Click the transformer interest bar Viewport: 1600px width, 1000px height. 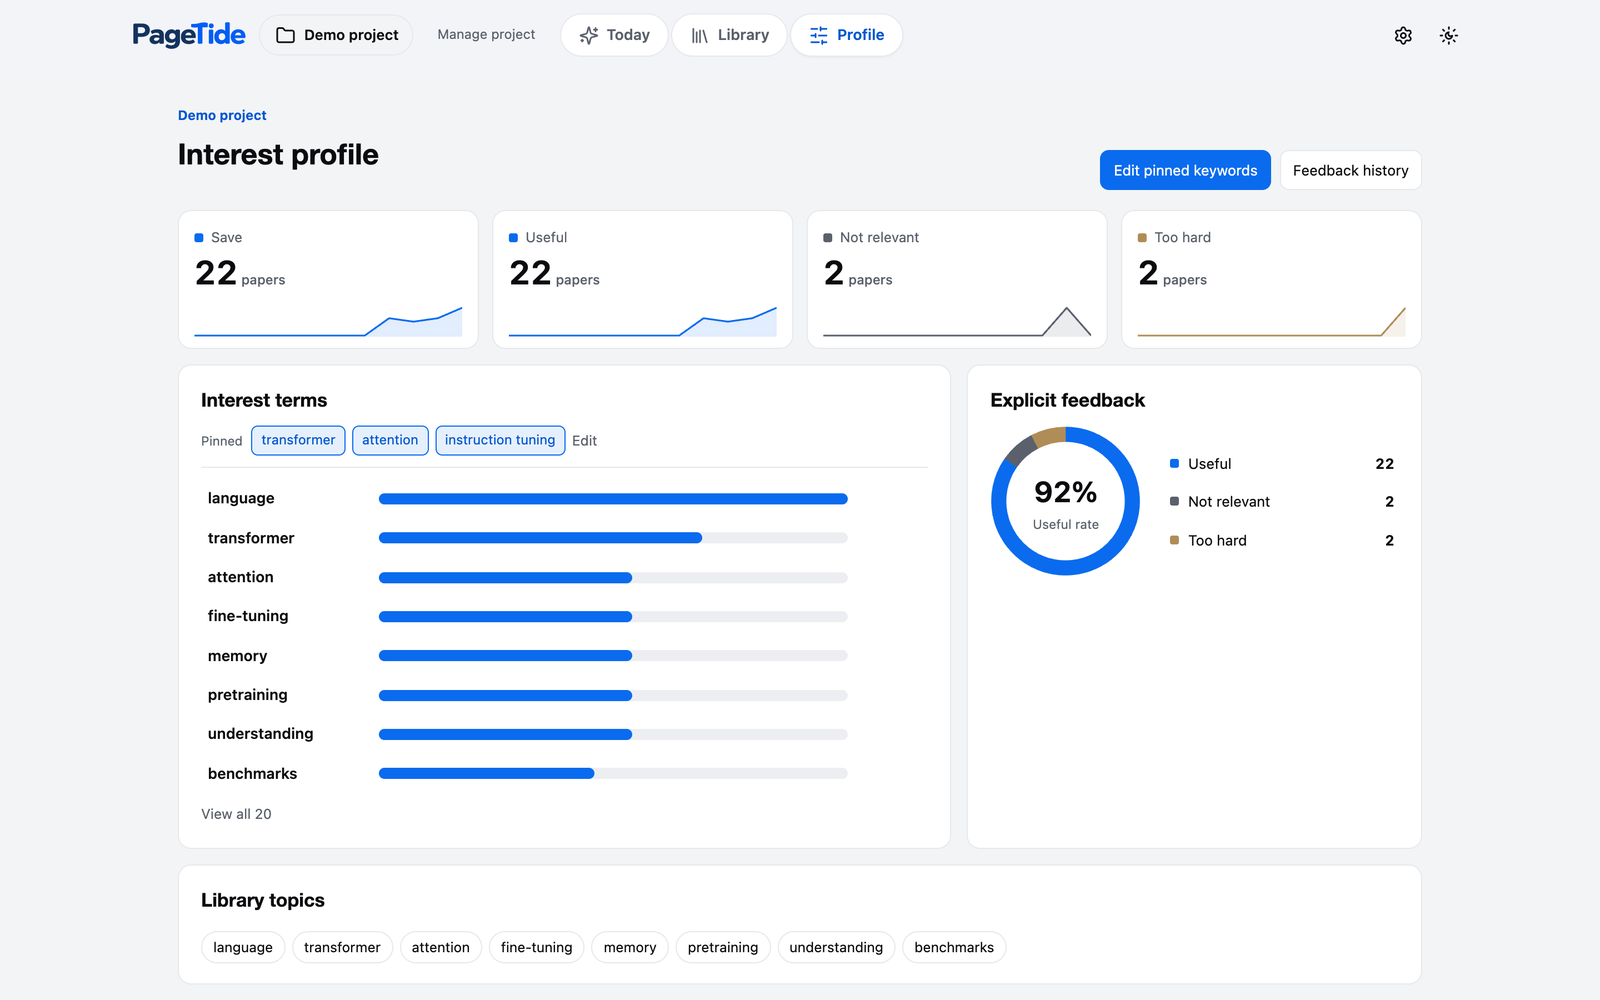coord(613,538)
